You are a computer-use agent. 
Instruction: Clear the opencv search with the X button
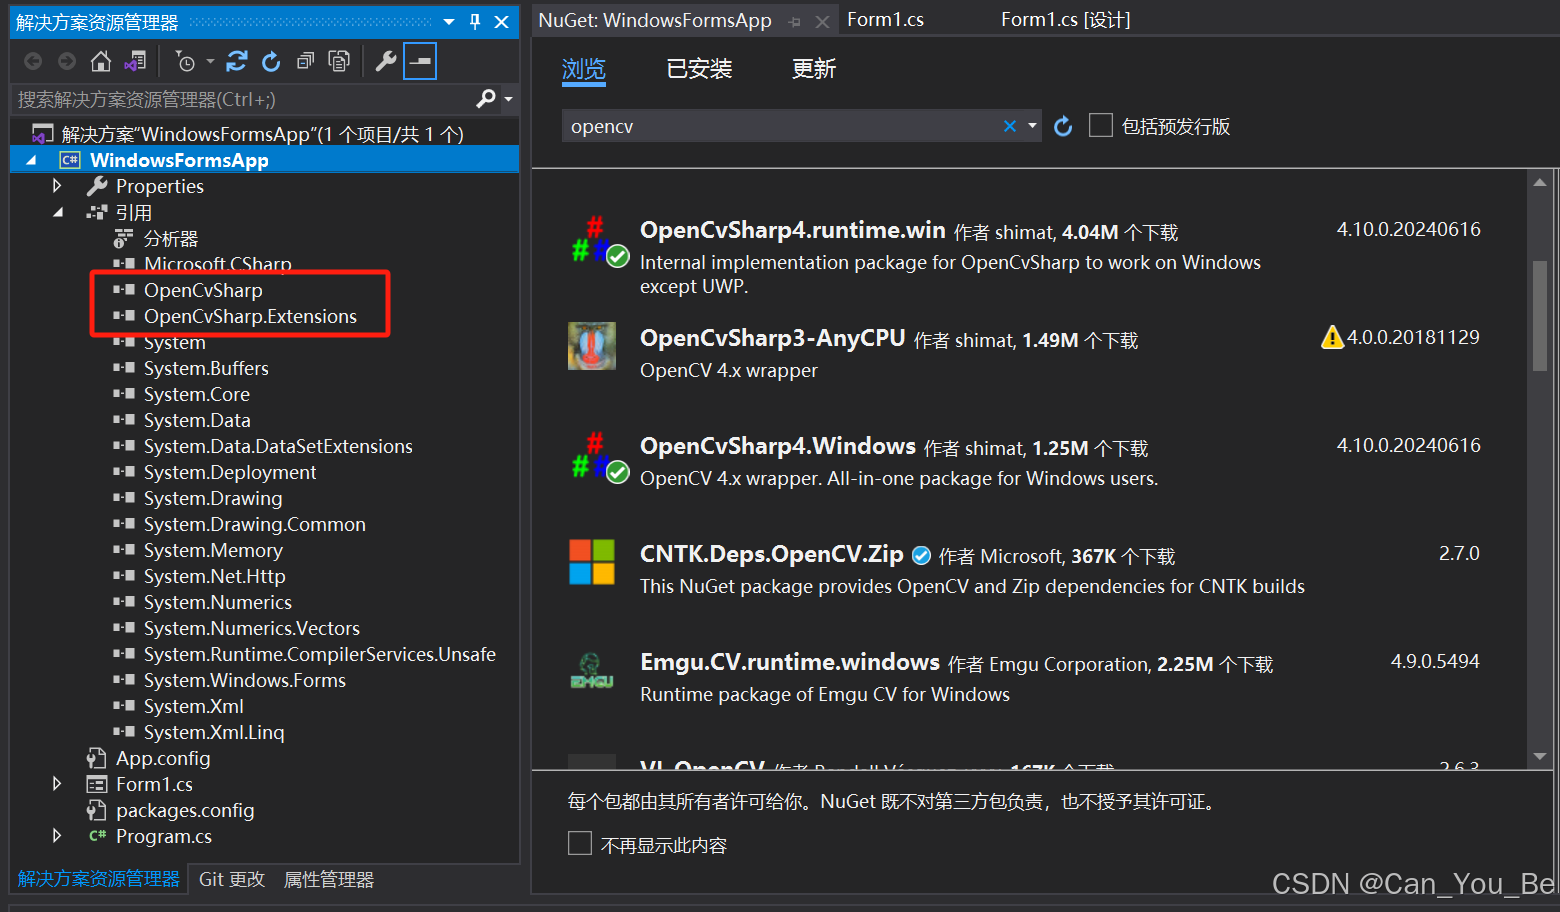(1009, 125)
